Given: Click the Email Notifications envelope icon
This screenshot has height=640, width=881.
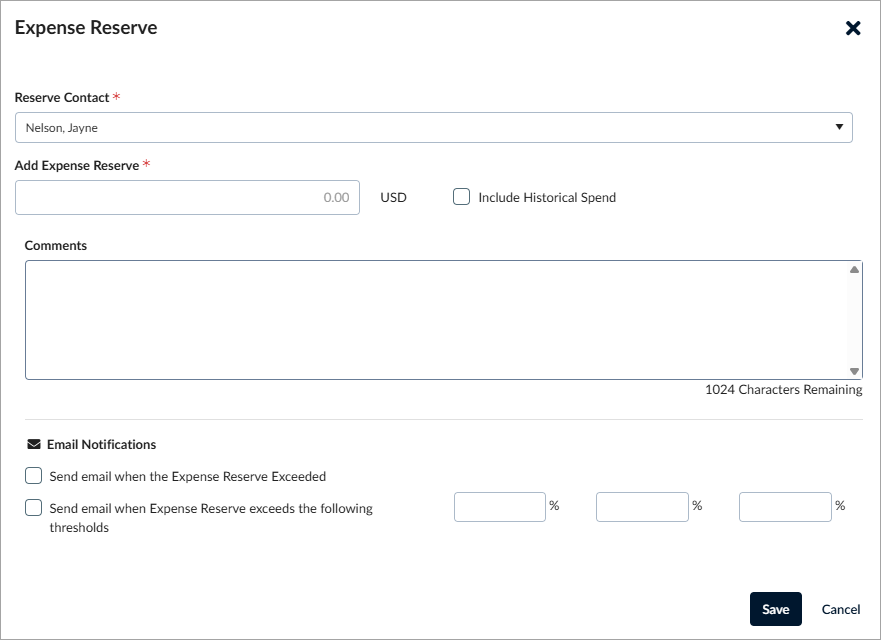Looking at the screenshot, I should [x=33, y=444].
